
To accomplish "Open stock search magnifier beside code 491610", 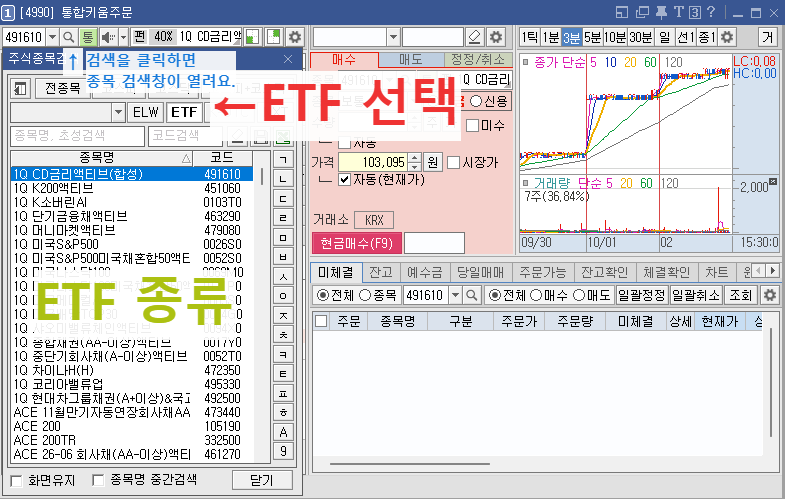I will 69,37.
